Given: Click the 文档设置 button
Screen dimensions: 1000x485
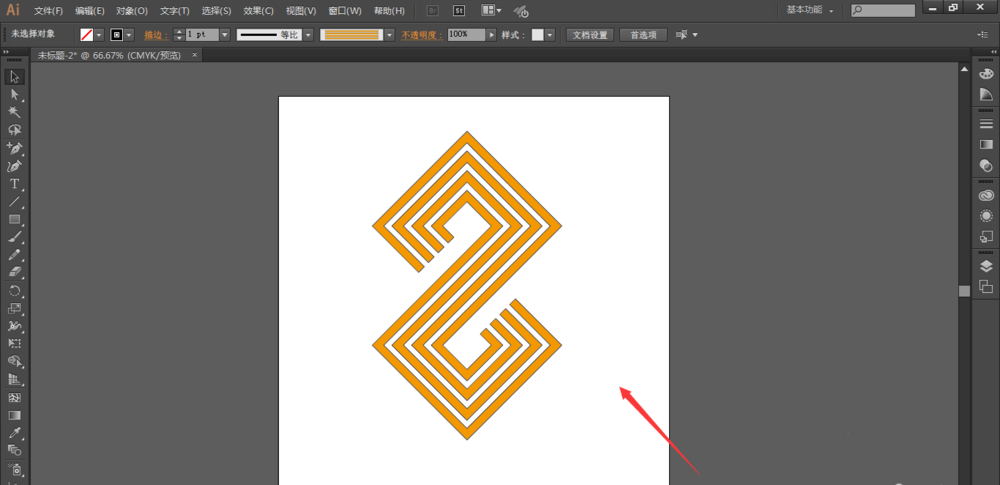Looking at the screenshot, I should pyautogui.click(x=590, y=35).
